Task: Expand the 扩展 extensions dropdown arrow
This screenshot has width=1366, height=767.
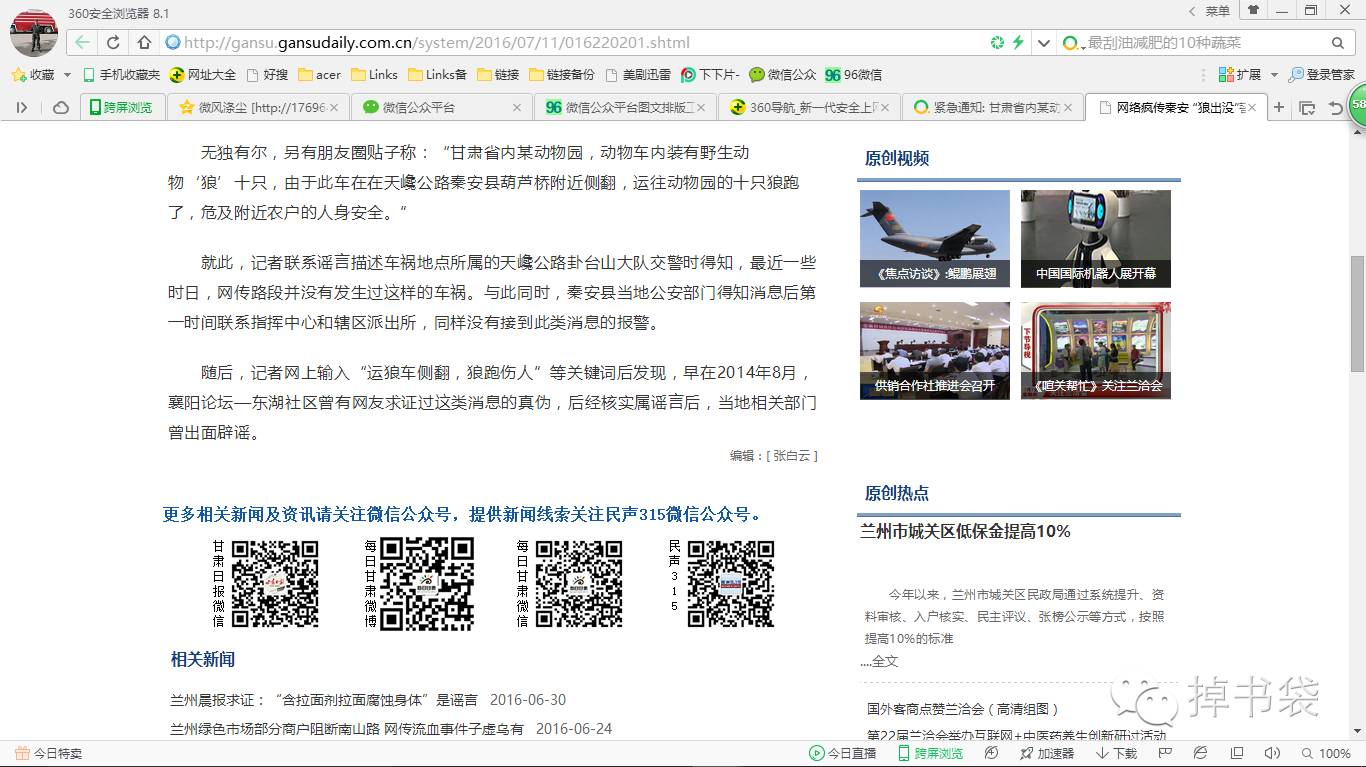Action: pyautogui.click(x=1274, y=75)
